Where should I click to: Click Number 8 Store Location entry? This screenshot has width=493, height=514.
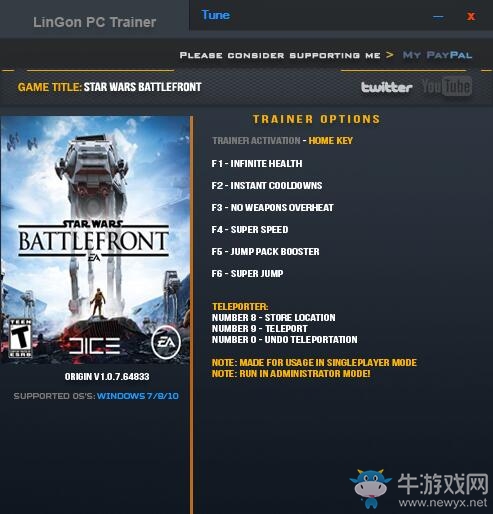(x=273, y=318)
